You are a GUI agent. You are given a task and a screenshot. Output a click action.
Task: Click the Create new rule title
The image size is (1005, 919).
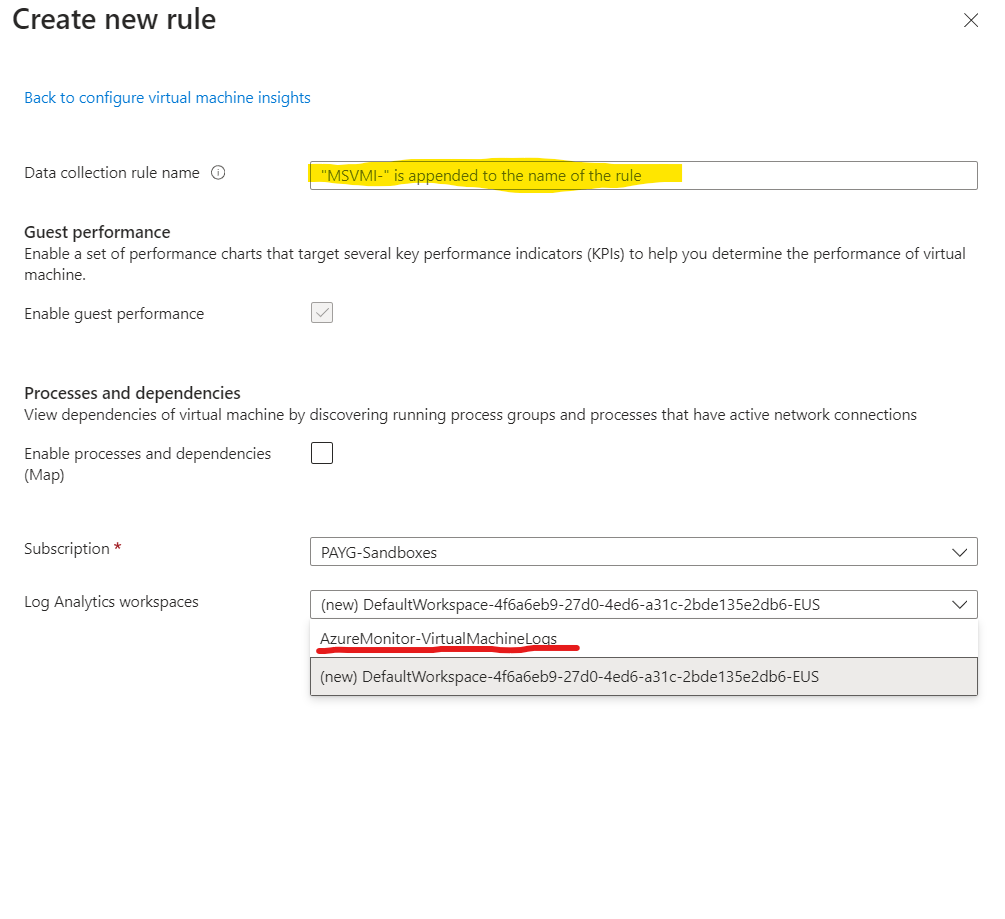pyautogui.click(x=114, y=19)
